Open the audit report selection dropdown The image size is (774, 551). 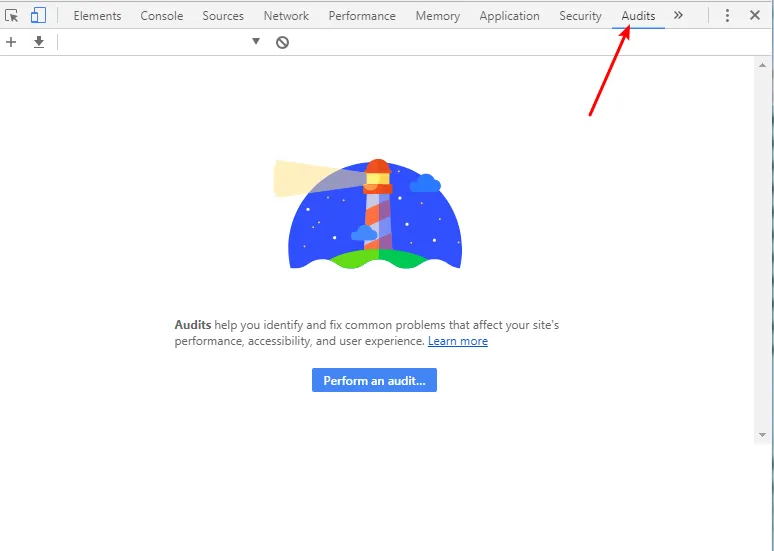(x=160, y=42)
